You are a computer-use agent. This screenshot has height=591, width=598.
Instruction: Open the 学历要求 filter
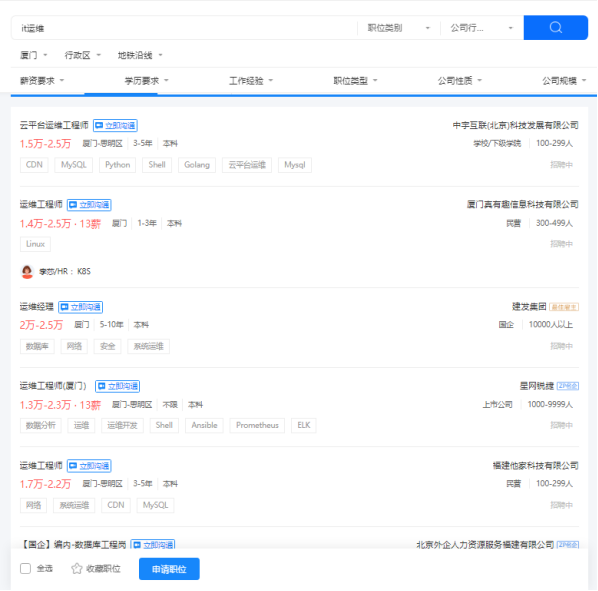pos(146,81)
